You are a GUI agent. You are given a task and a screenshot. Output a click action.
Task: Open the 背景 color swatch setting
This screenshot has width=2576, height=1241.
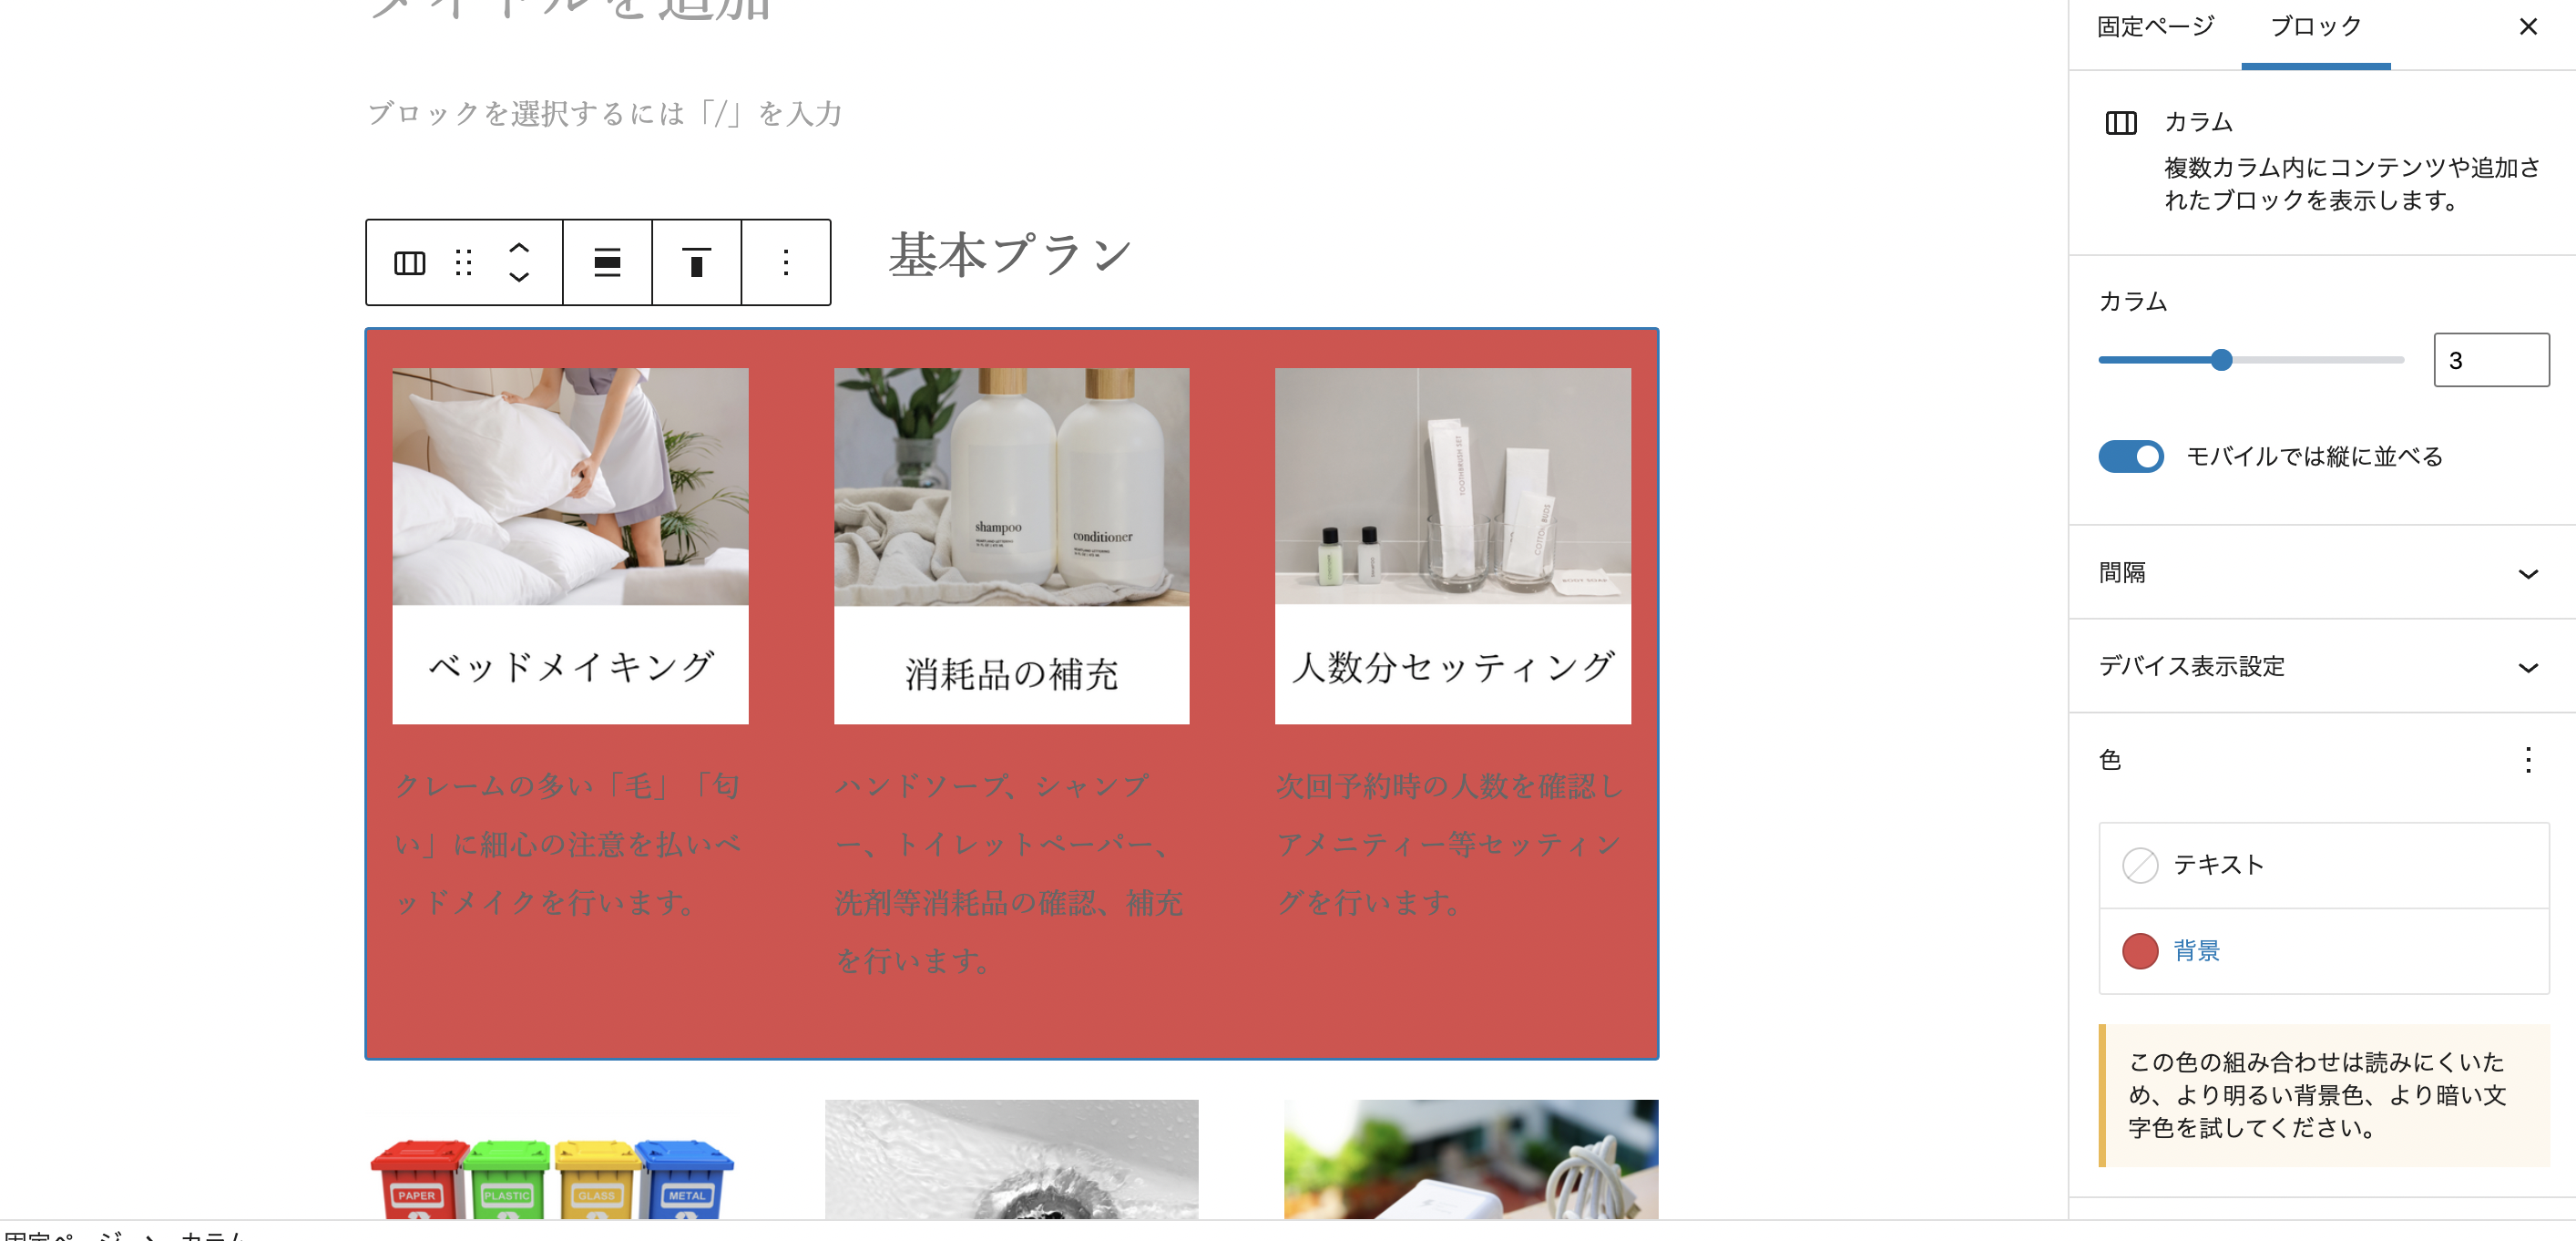coord(2324,951)
